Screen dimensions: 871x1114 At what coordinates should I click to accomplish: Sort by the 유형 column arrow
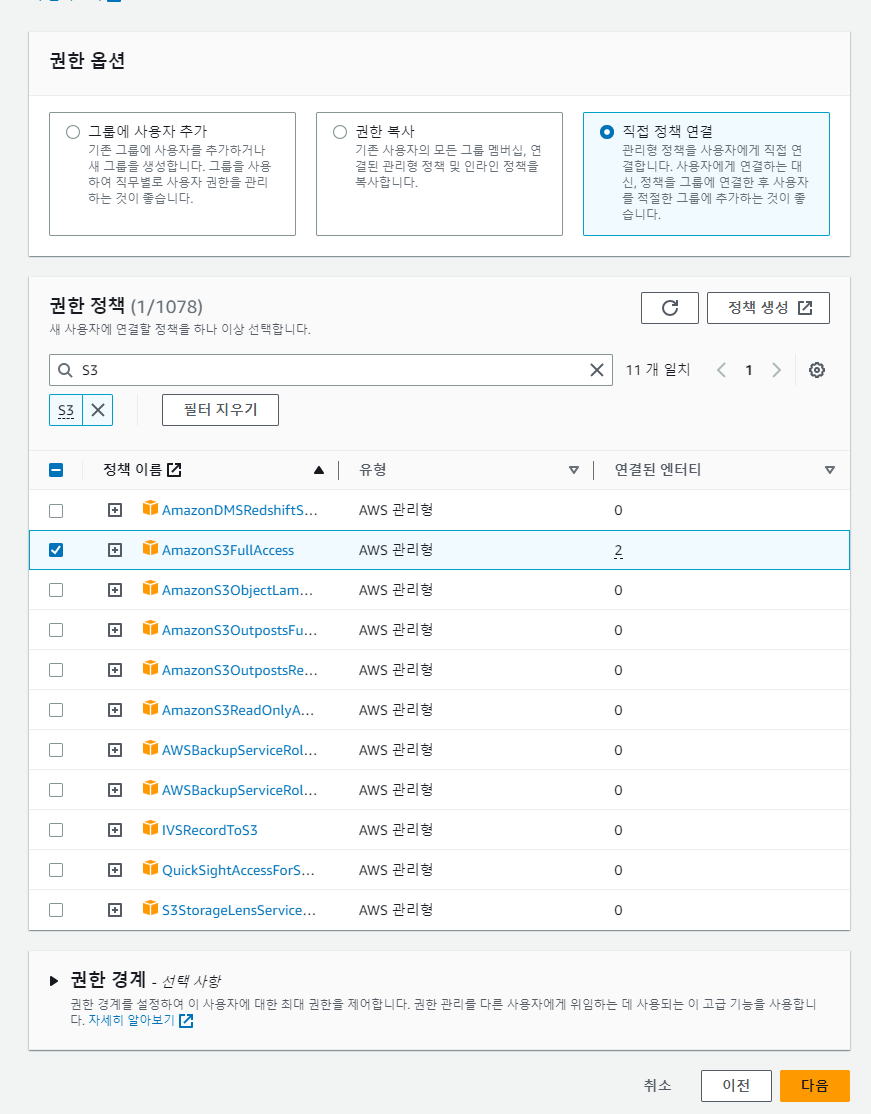click(x=574, y=470)
